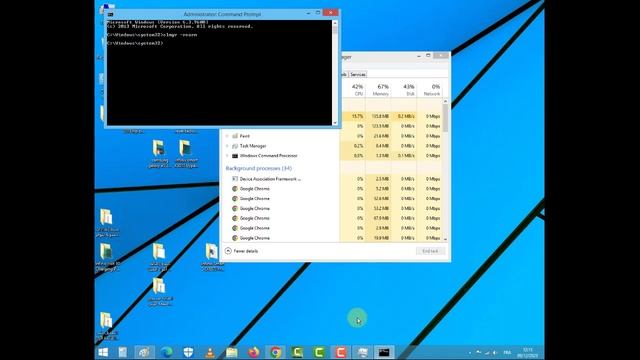
Task: Select the Windows Command Processor icon
Action: pos(235,156)
